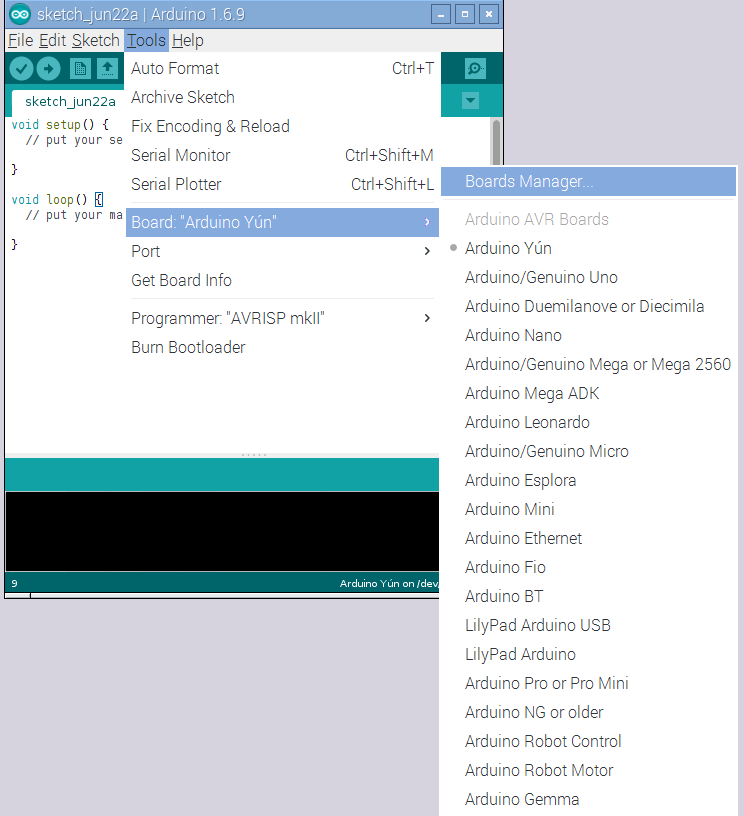Select Arduino Gemma board
744x816 pixels.
tap(588, 799)
